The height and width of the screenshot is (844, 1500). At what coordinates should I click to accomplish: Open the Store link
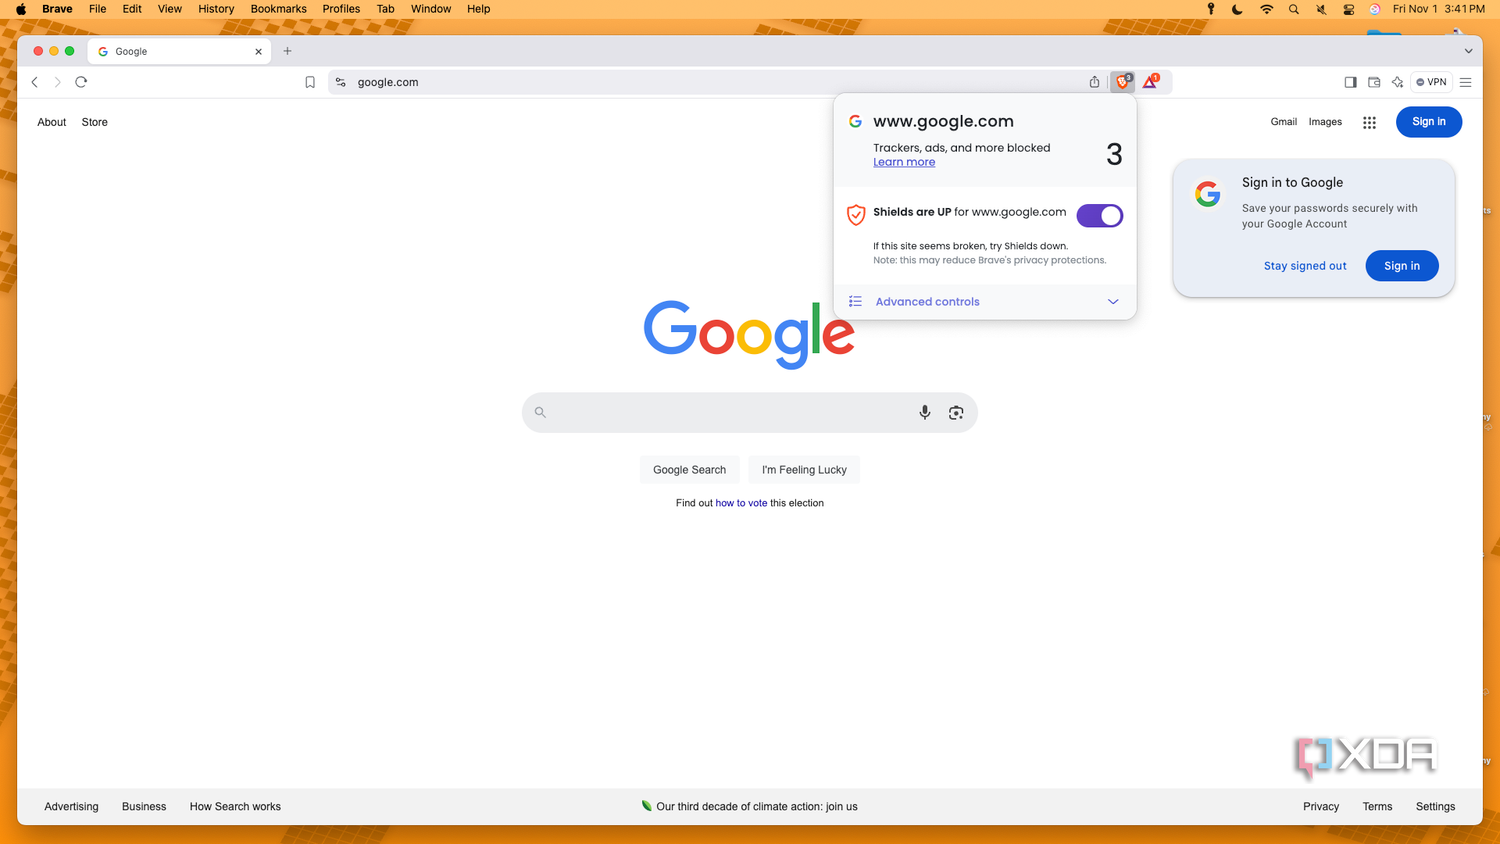click(x=95, y=122)
